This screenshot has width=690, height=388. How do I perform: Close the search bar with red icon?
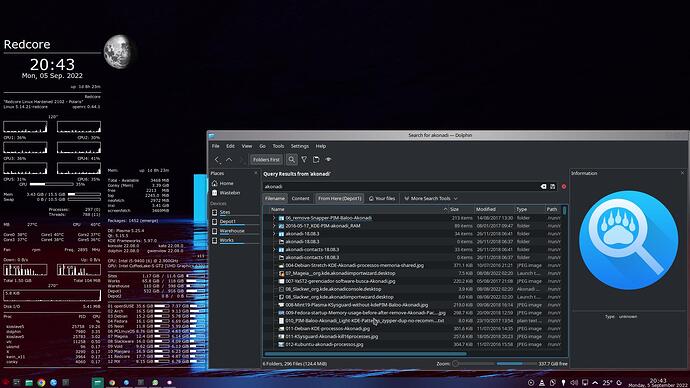(x=564, y=187)
